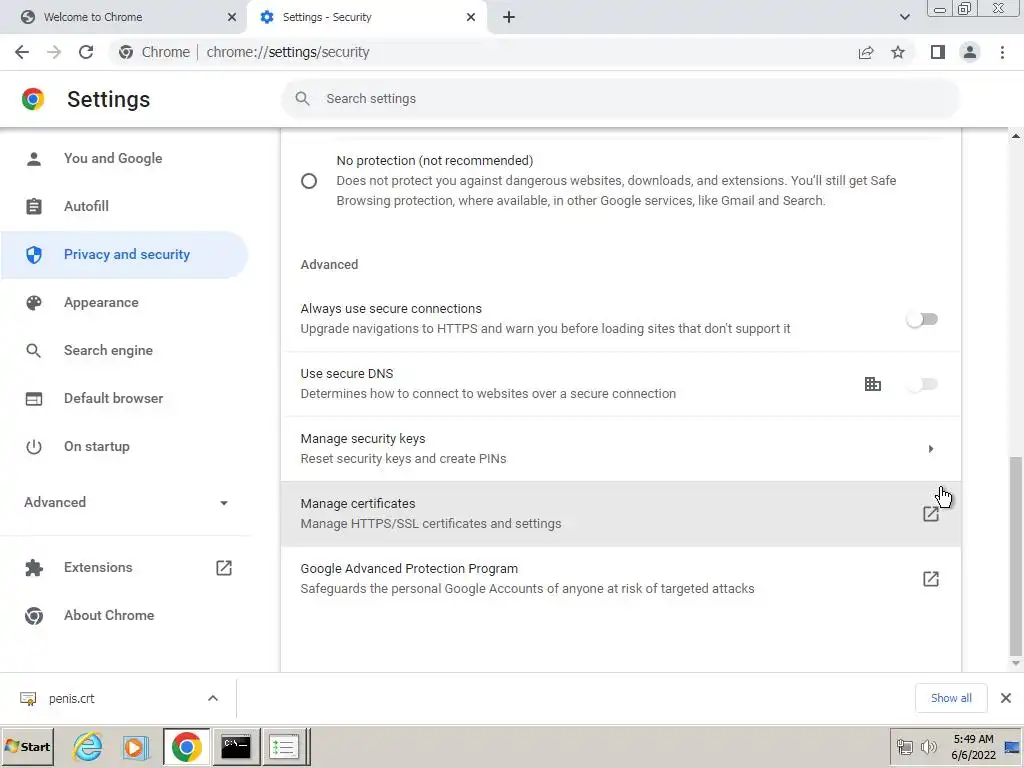
Task: Expand Manage security keys arrow
Action: point(931,449)
